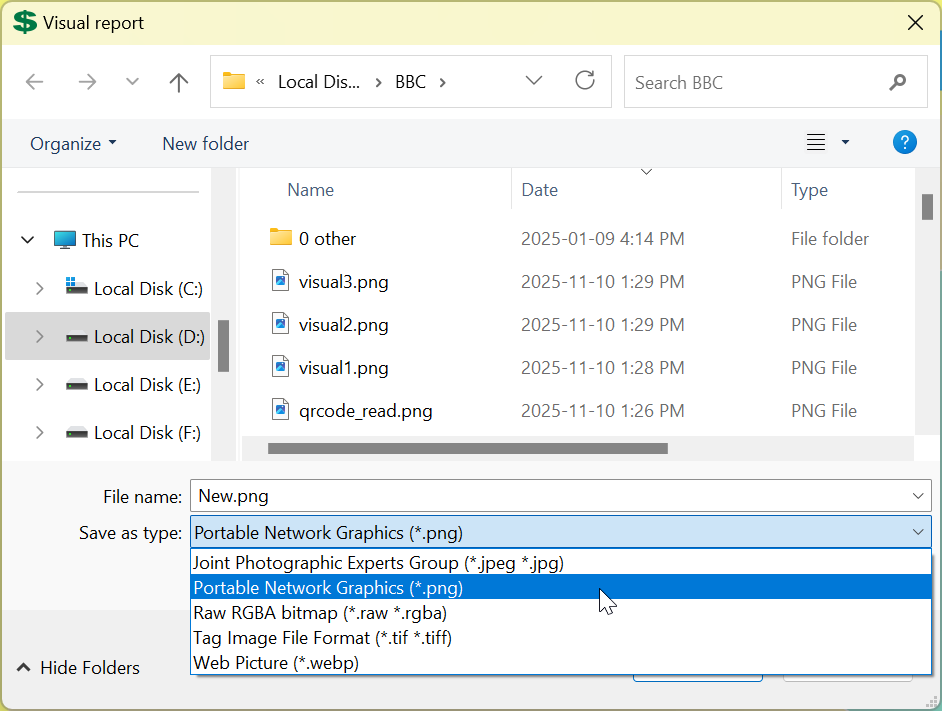Open the 0 other folder icon
The image size is (942, 711).
click(280, 238)
